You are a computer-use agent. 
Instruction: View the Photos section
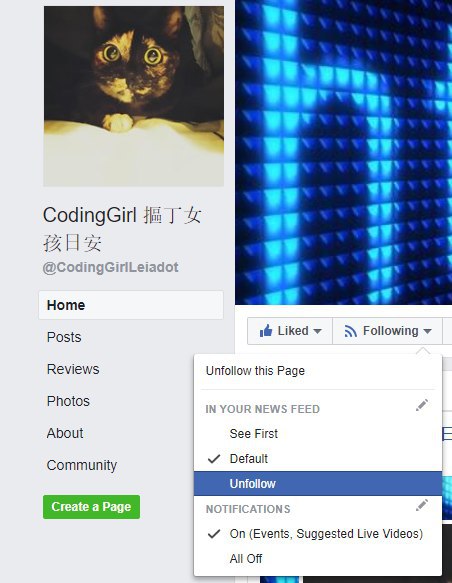tap(68, 401)
